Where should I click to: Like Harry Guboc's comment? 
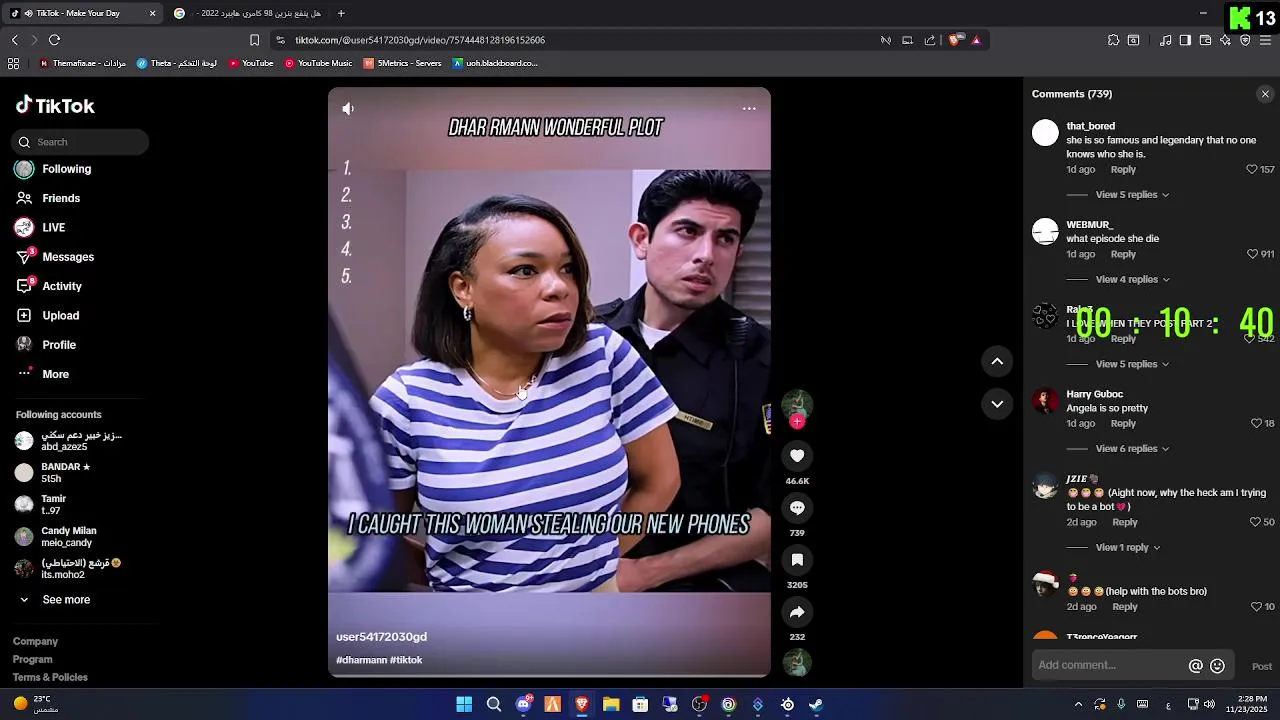pos(1257,424)
